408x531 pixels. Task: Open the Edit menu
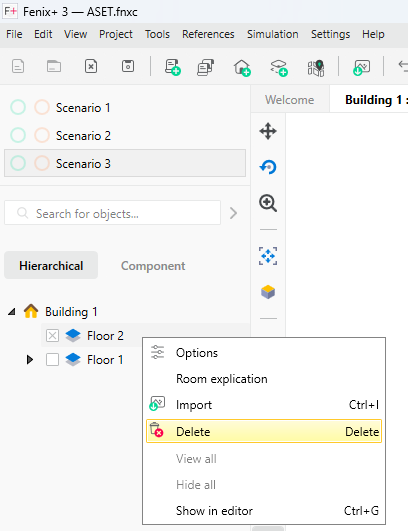[x=43, y=34]
